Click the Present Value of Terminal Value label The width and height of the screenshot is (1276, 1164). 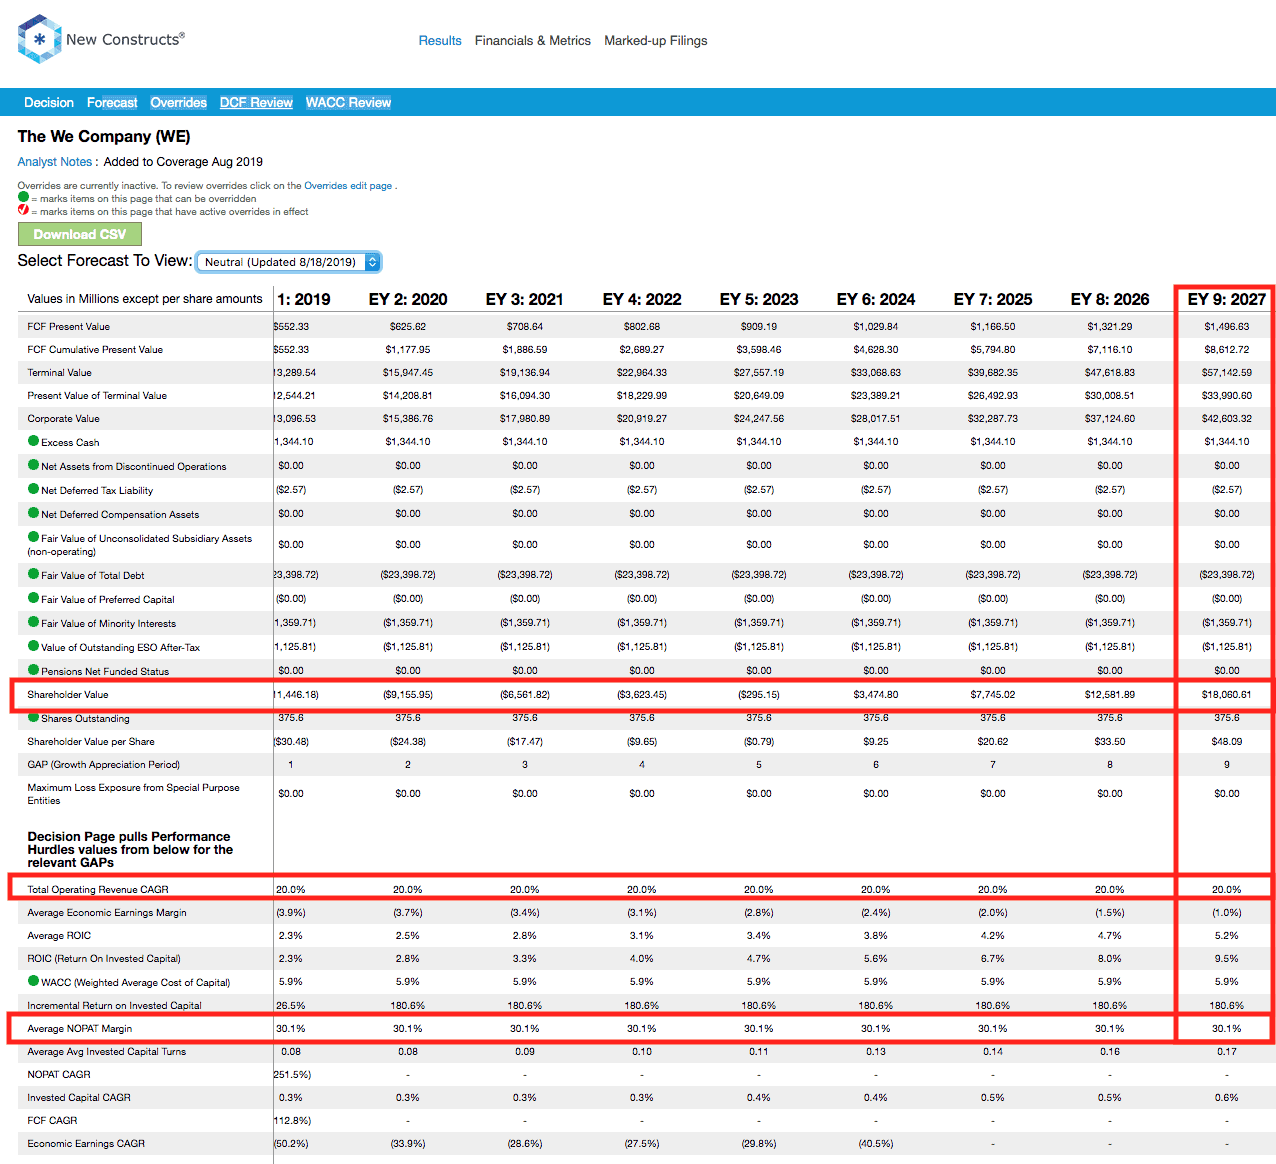pos(97,396)
